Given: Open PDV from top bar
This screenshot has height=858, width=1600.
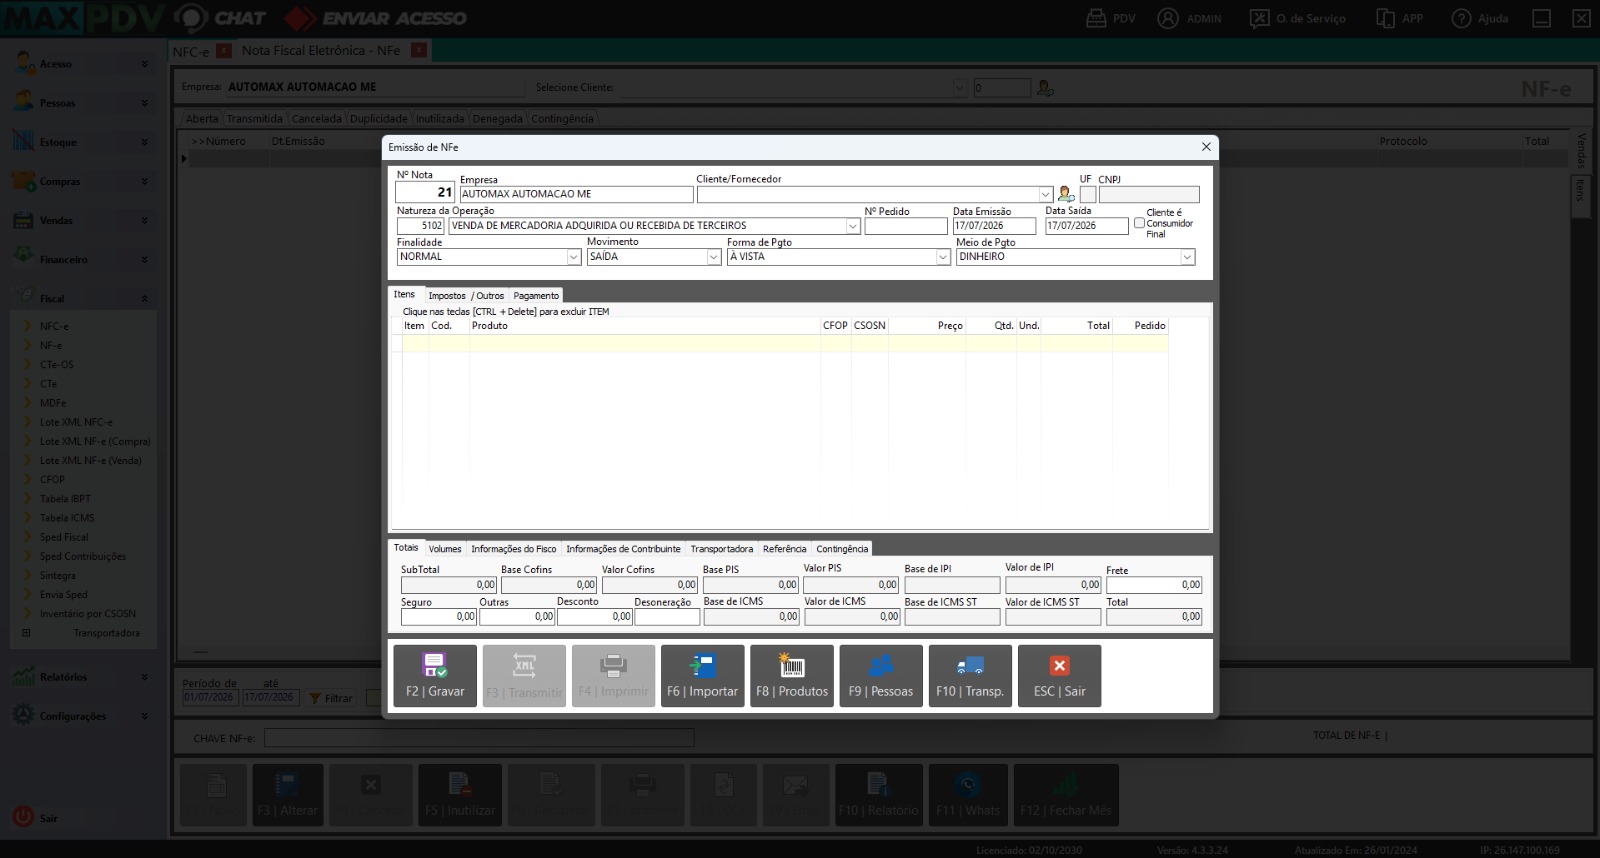Looking at the screenshot, I should point(1111,18).
